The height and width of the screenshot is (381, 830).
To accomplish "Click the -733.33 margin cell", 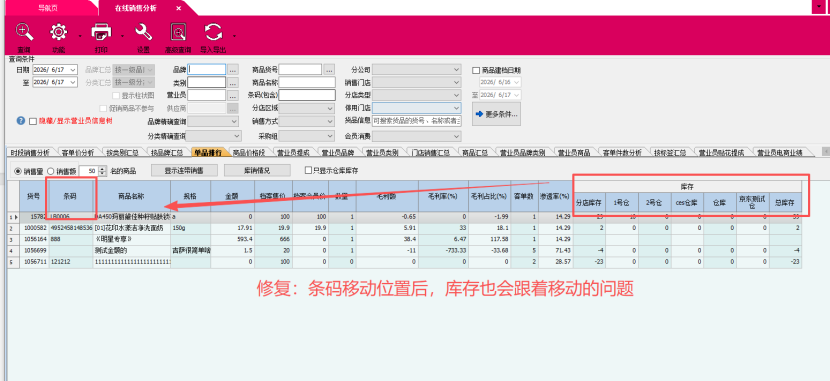I will pyautogui.click(x=443, y=250).
